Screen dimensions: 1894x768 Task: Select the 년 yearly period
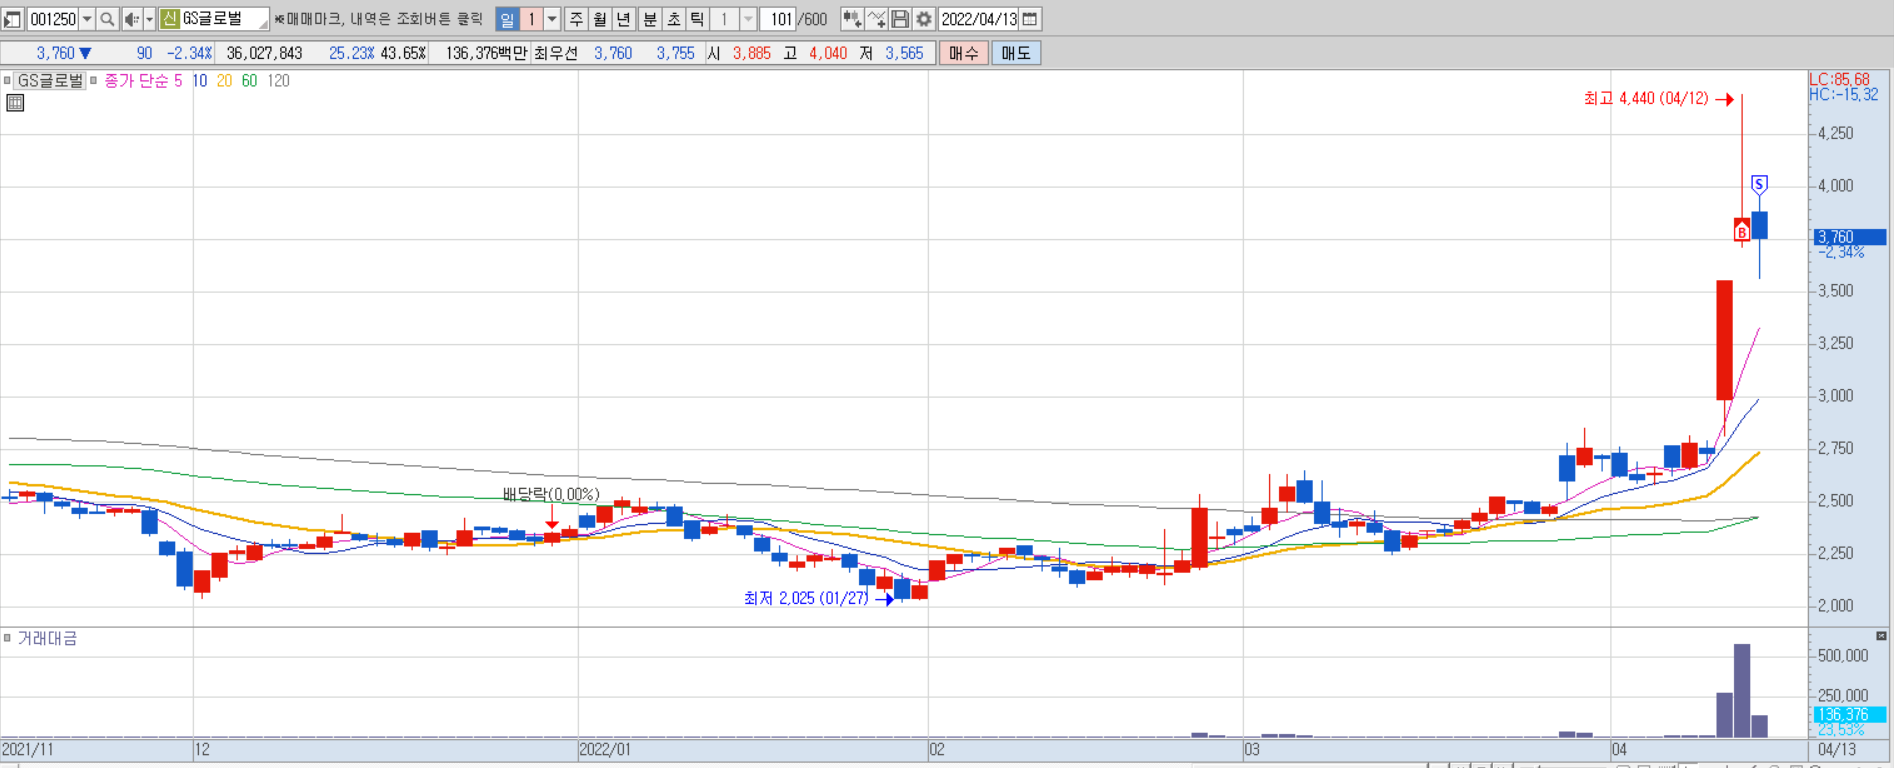[x=624, y=19]
